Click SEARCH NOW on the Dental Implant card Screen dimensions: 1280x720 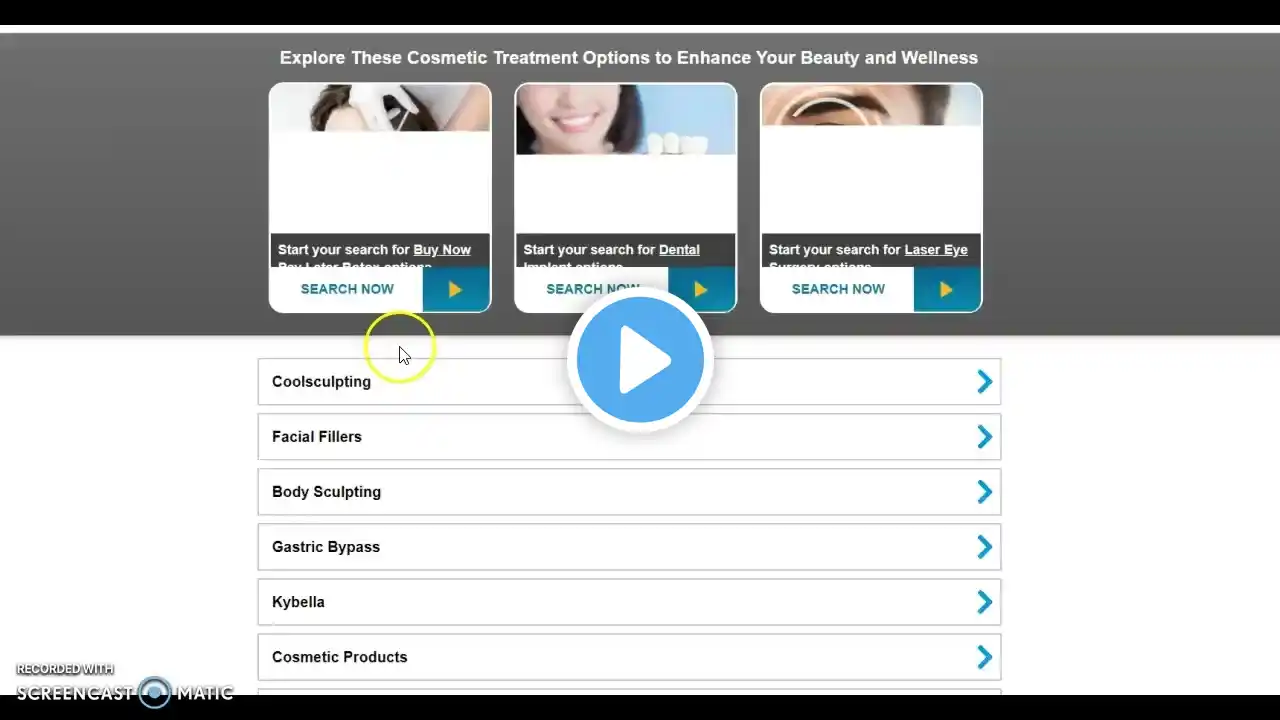(593, 289)
